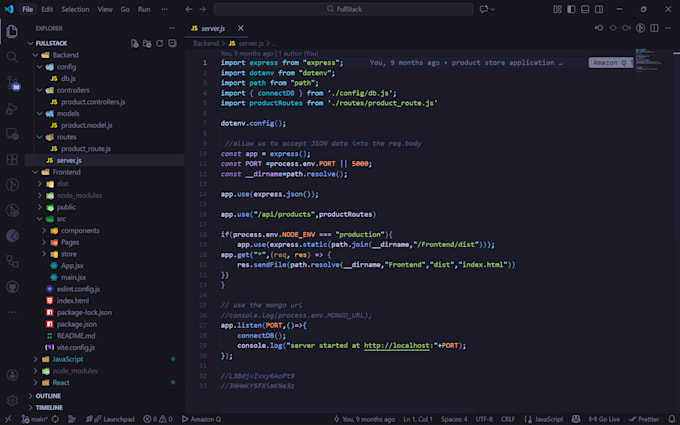Click Launchpad in the status bar
The image size is (680, 425).
(110, 419)
